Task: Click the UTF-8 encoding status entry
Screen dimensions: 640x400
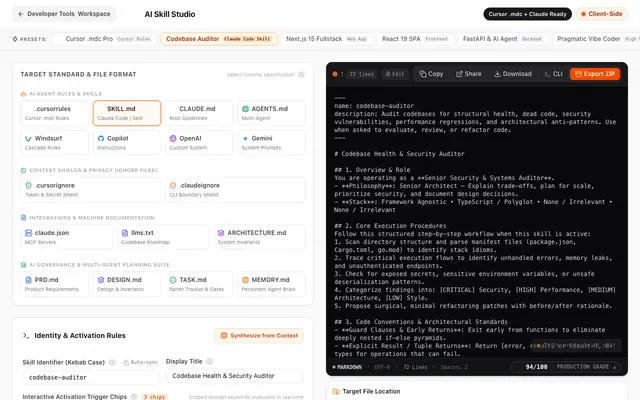Action: coord(382,367)
